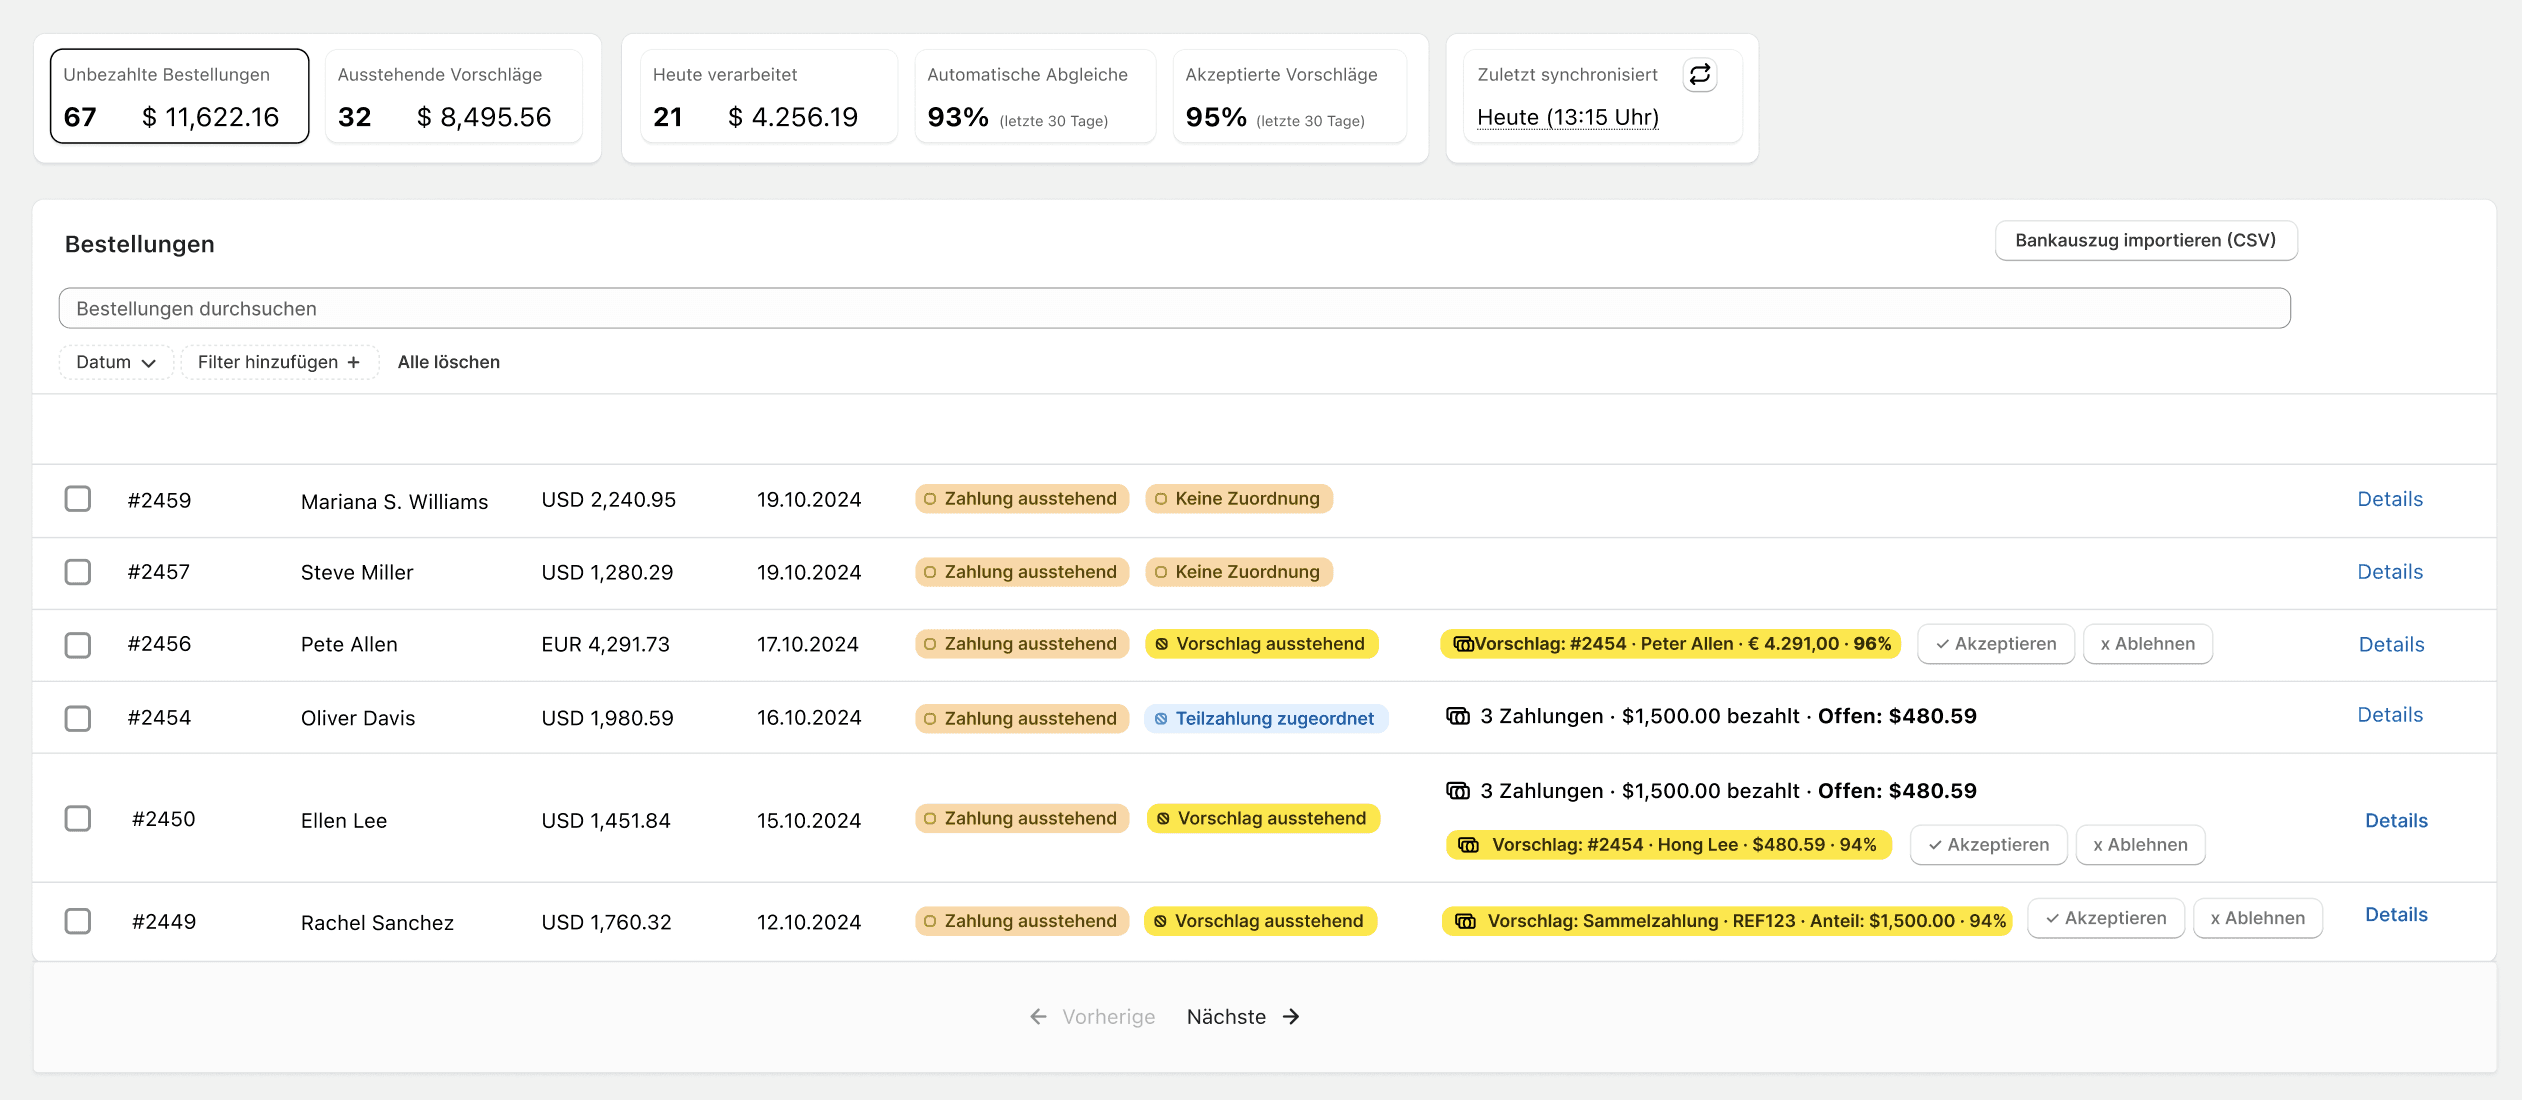Reject the Hong Lee suggestion
Screen dimensions: 2522x1100
coord(2141,845)
